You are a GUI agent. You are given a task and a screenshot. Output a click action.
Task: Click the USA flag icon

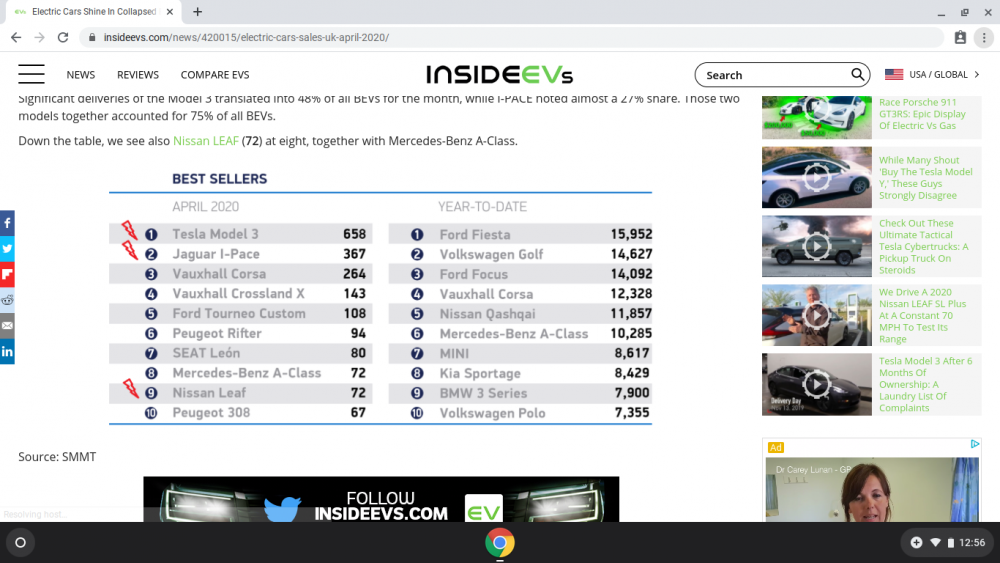click(x=894, y=75)
